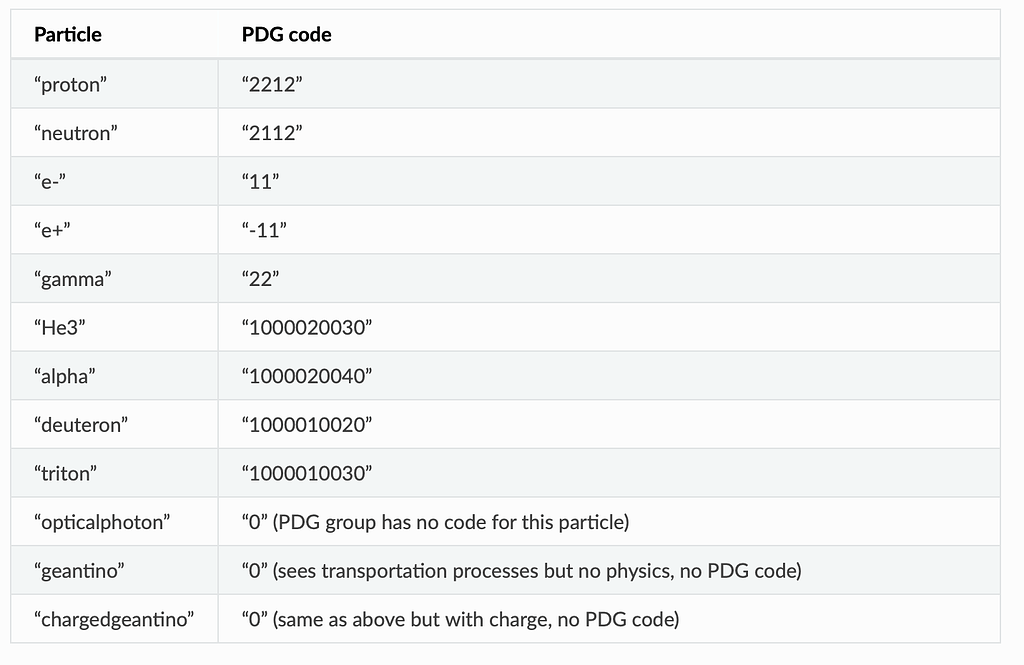Click the "PDG code" column header
The height and width of the screenshot is (665, 1024).
click(287, 35)
